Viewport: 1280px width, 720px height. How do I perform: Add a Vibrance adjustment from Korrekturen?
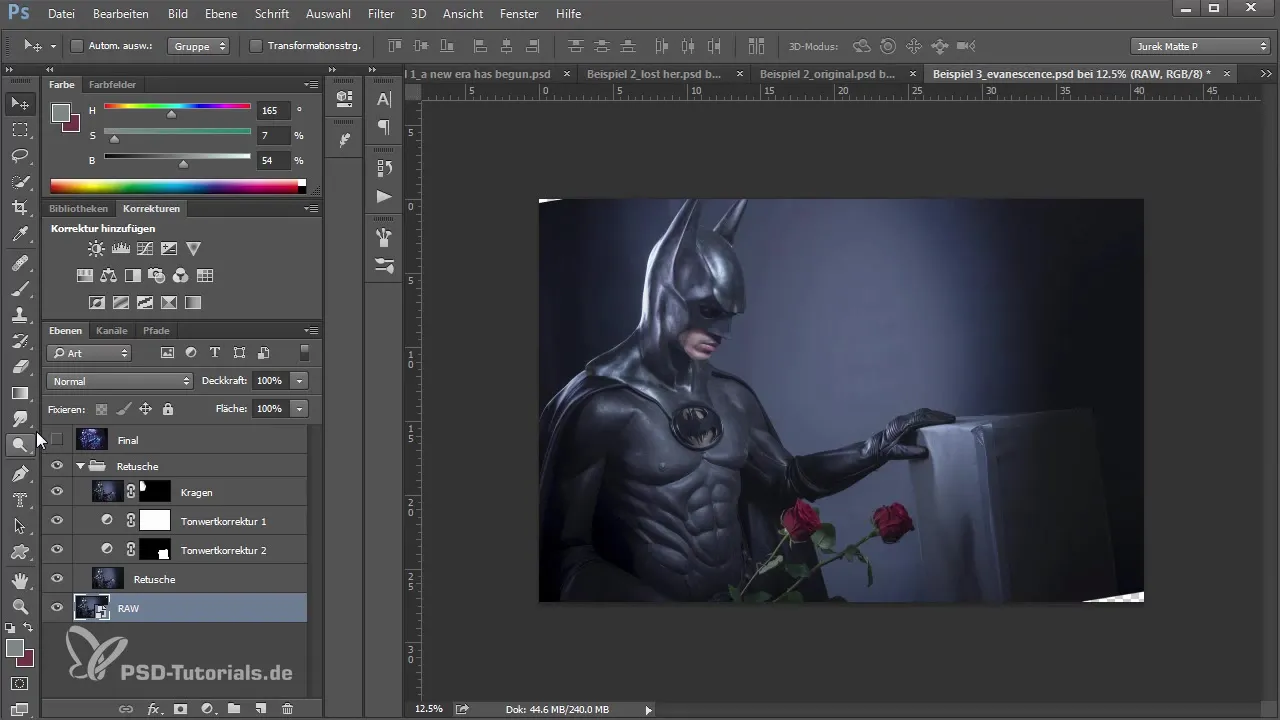(x=194, y=249)
